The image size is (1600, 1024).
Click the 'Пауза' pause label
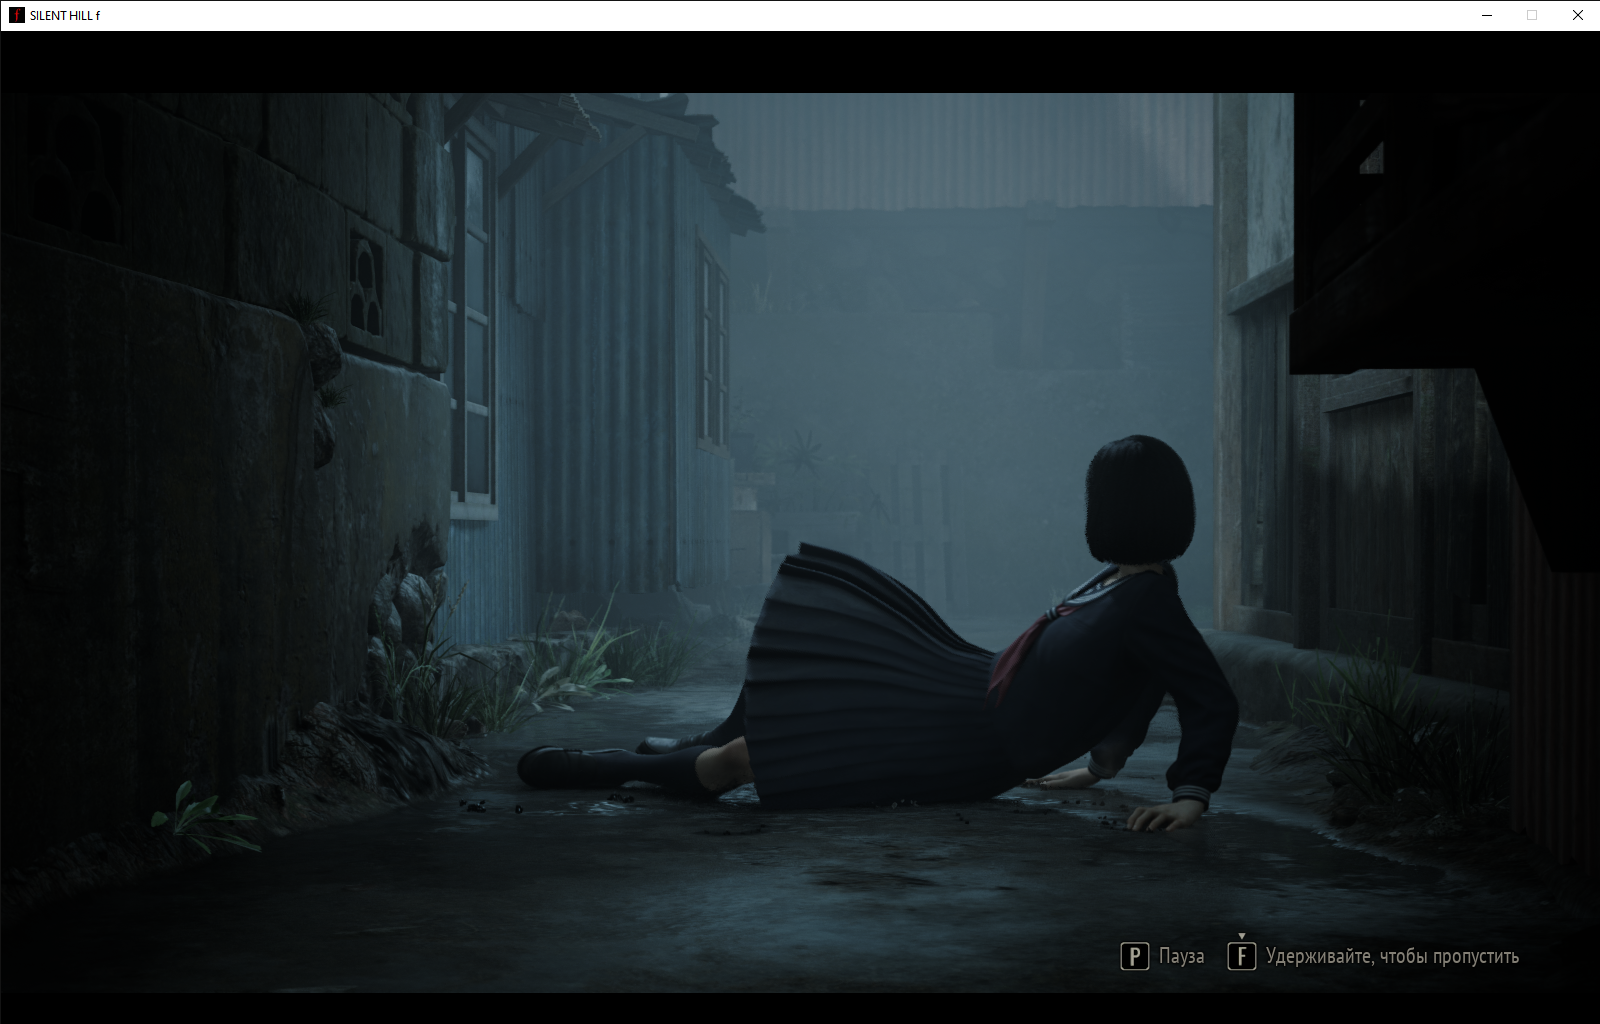1181,957
